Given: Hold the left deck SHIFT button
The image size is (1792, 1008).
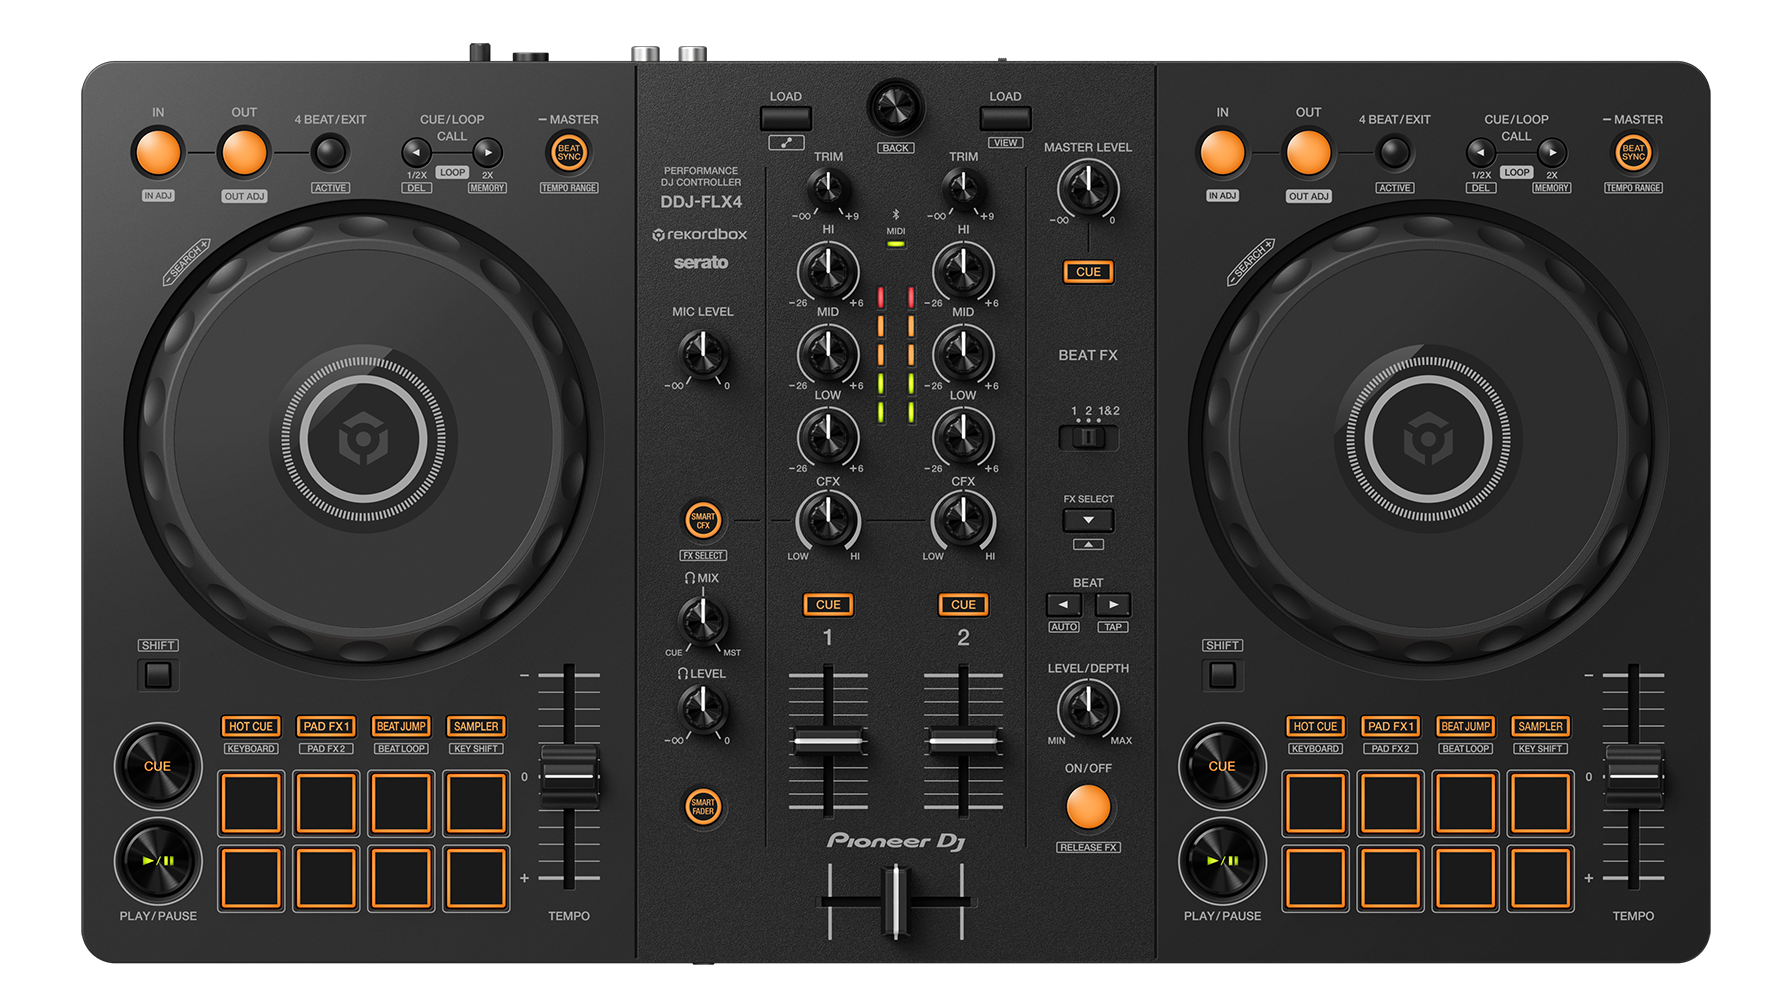Looking at the screenshot, I should [158, 675].
